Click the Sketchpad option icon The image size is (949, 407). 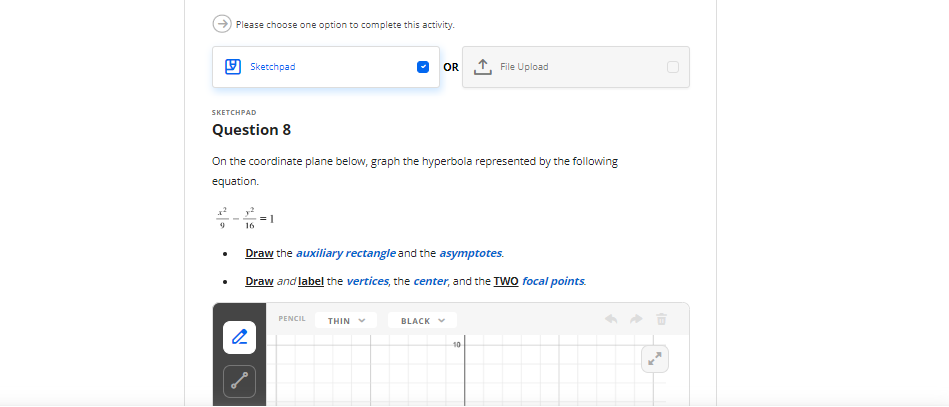(233, 67)
